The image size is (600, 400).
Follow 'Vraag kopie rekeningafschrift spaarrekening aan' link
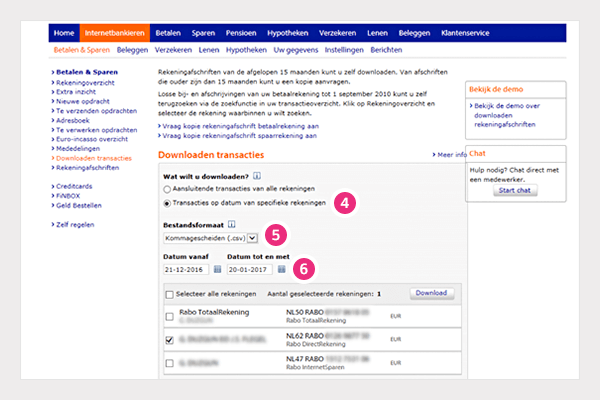[237, 136]
